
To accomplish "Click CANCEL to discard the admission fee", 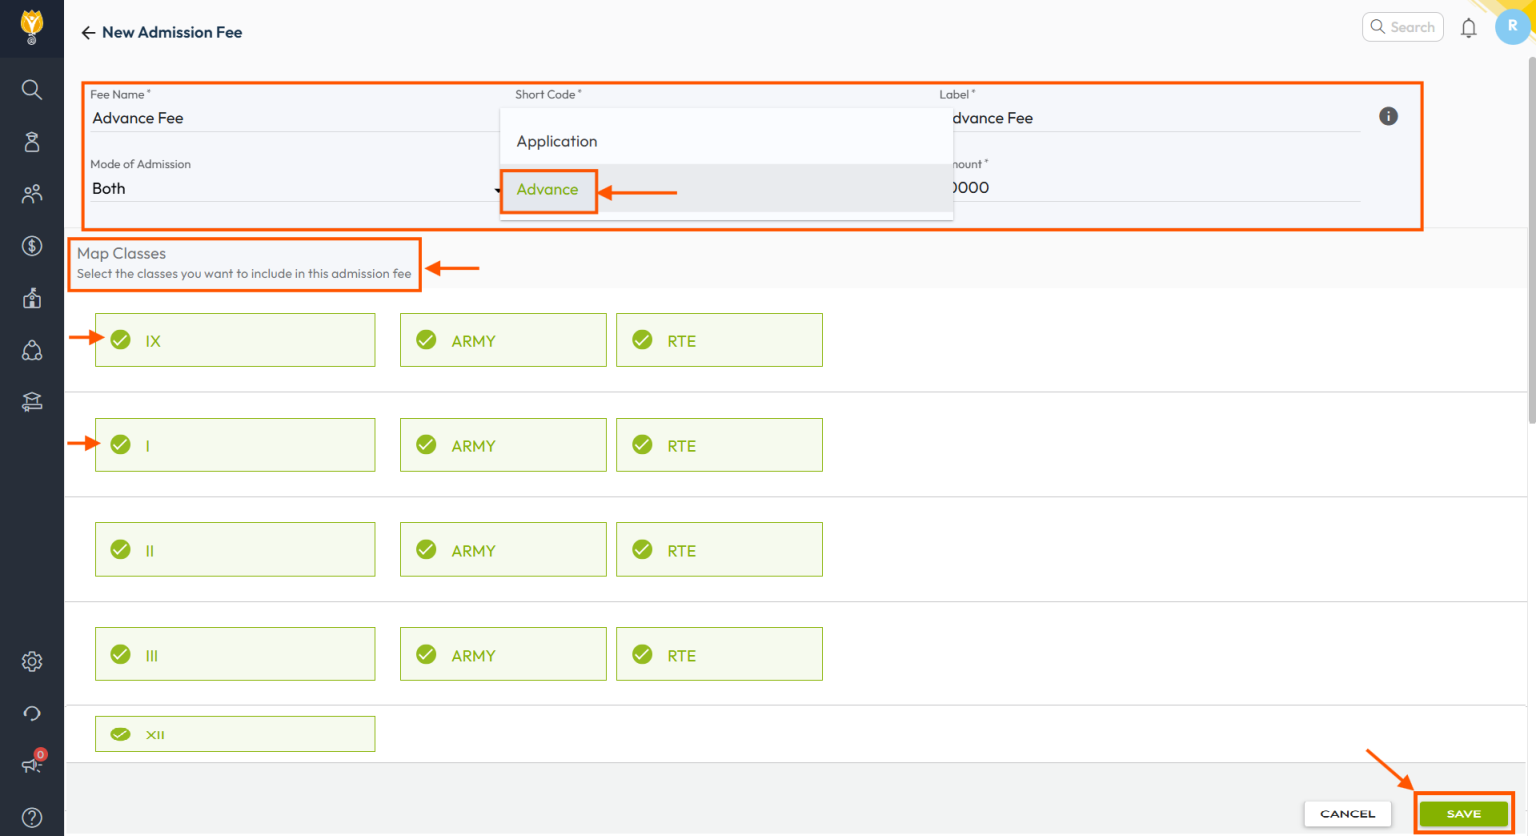I will (1347, 813).
